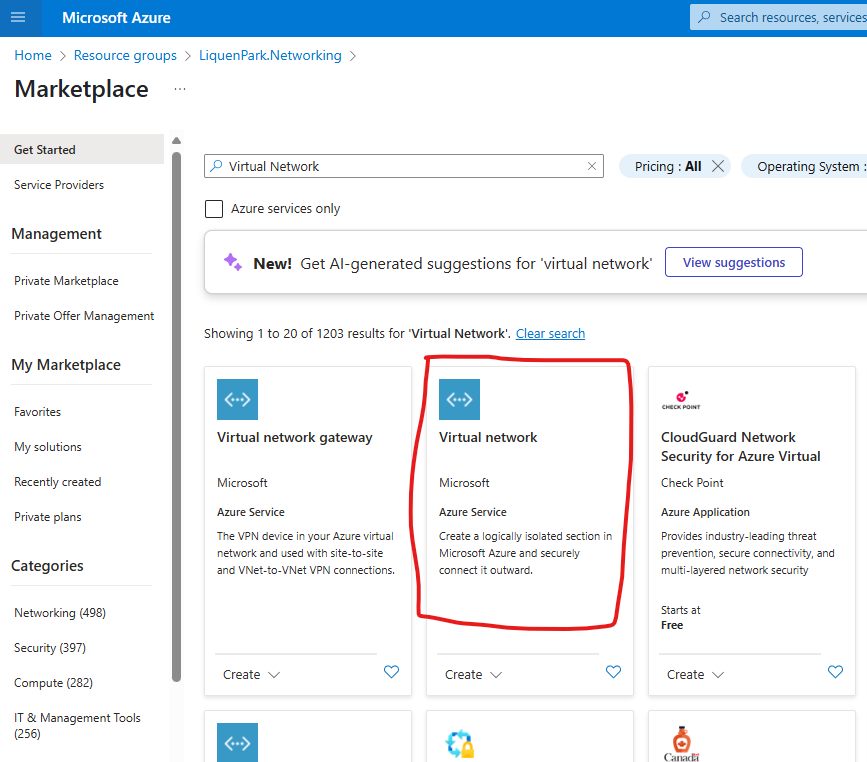Image resolution: width=867 pixels, height=762 pixels.
Task: Click the sidebar vertical scrollbar
Action: coord(176,400)
